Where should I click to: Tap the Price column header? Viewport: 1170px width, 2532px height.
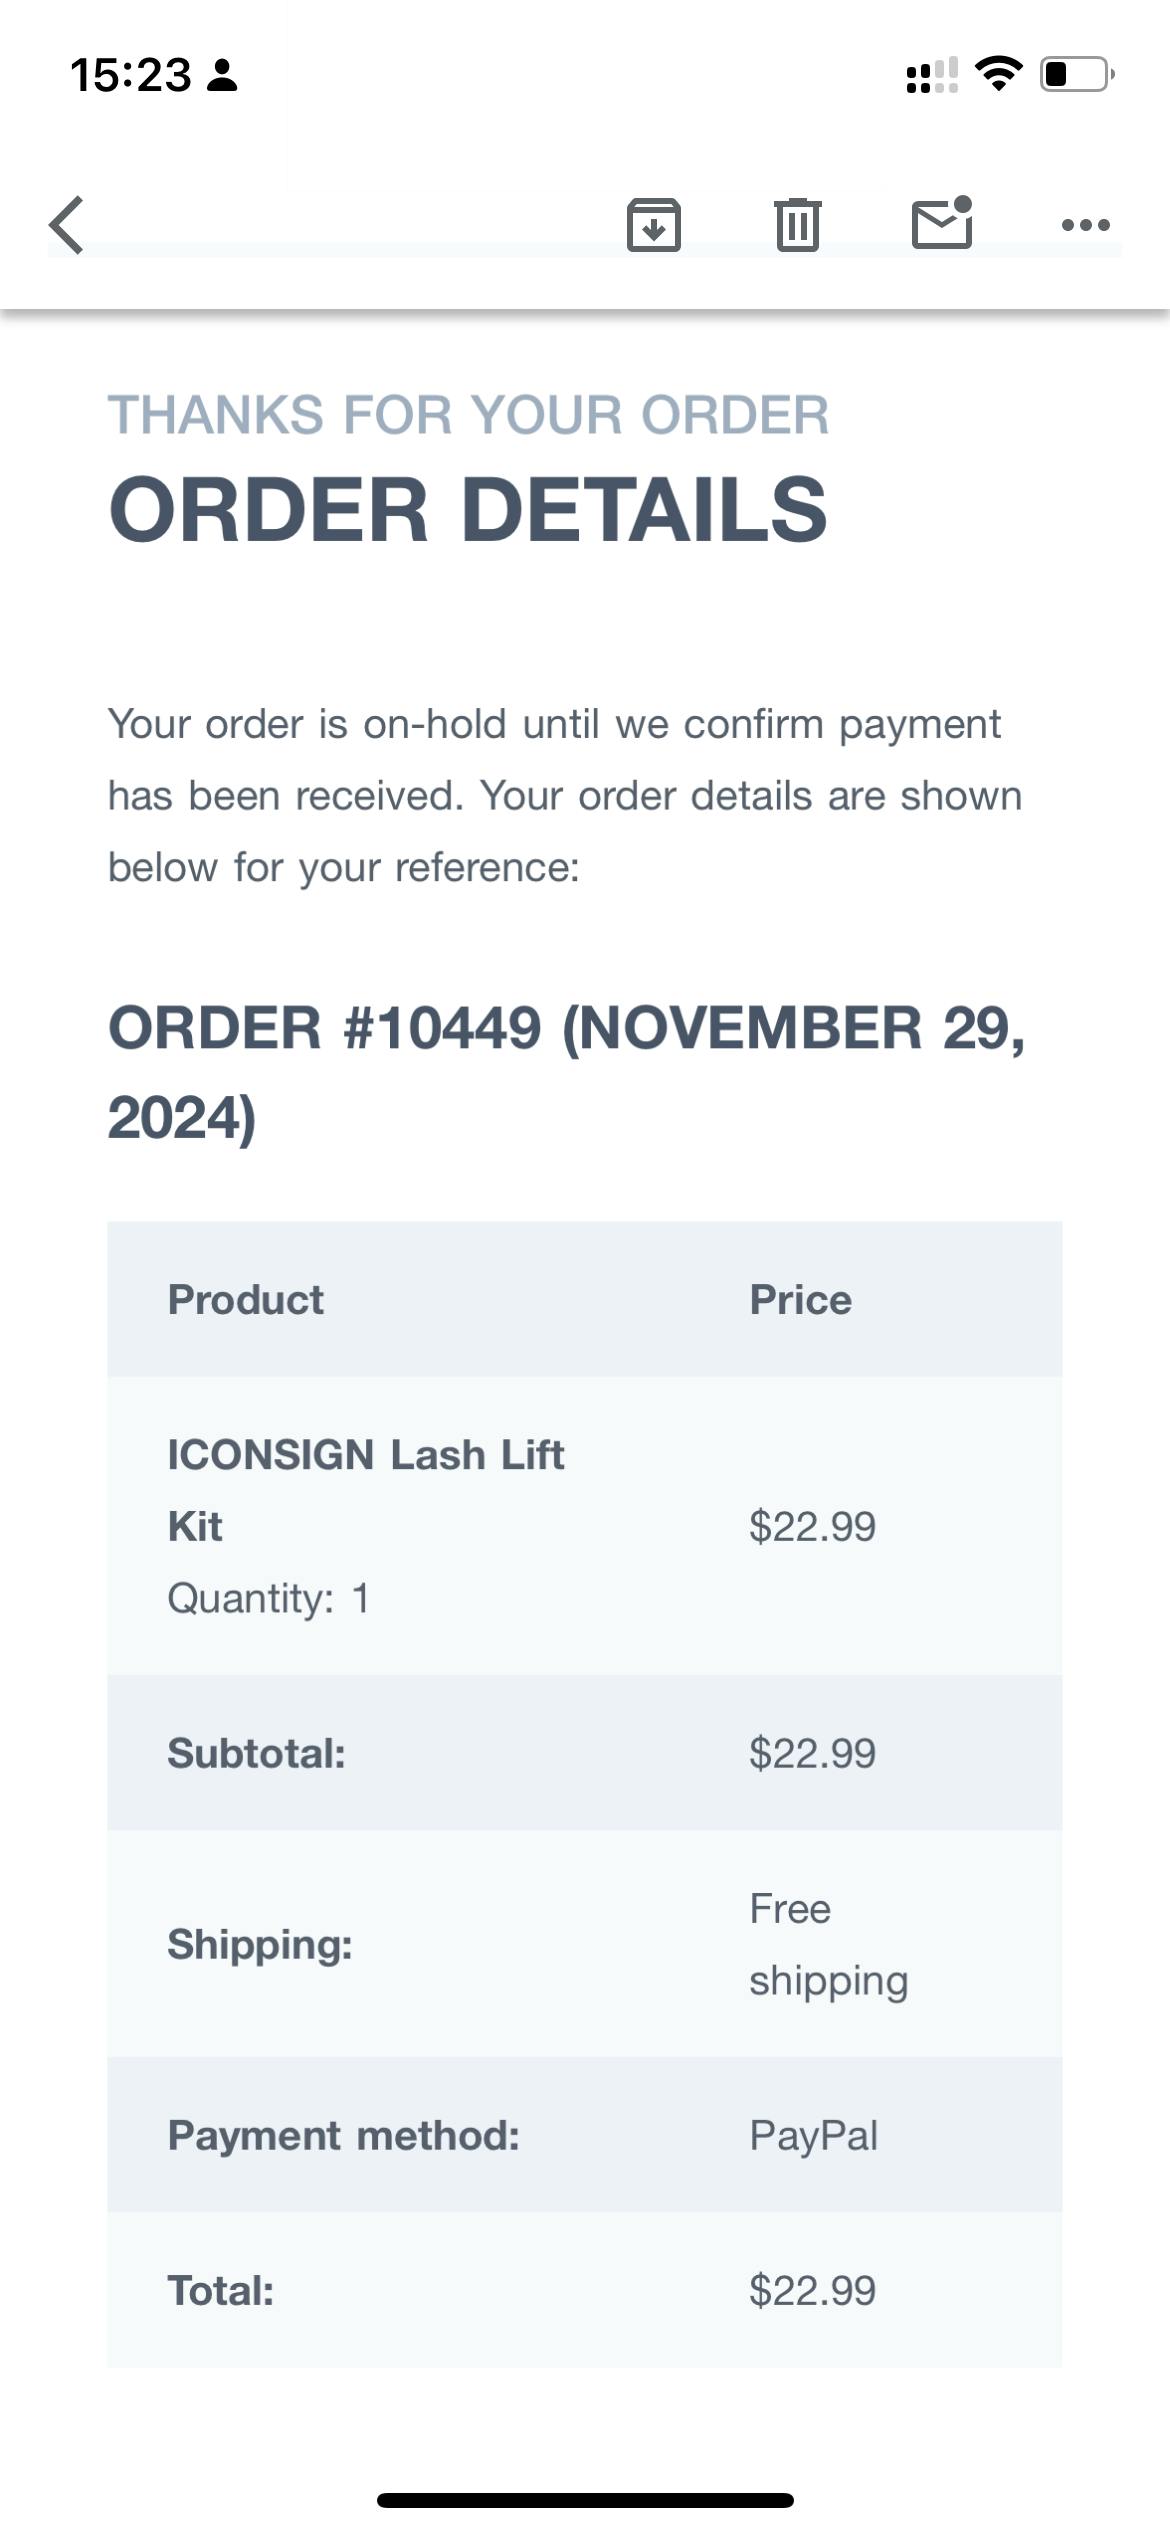(800, 1299)
